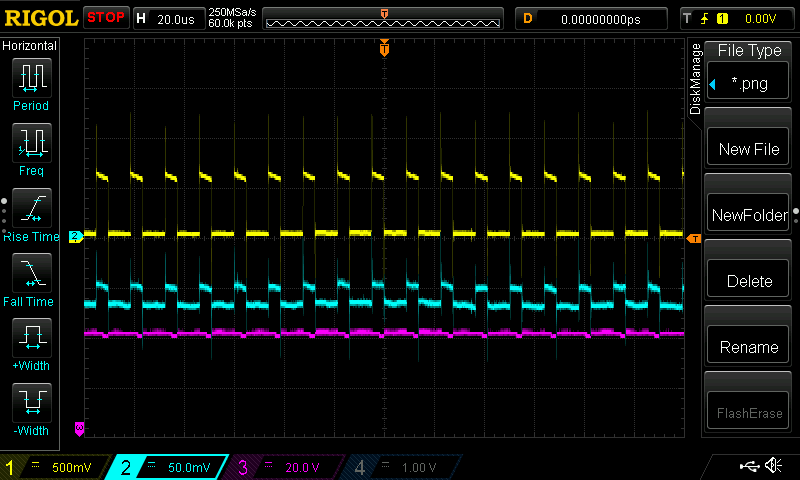Open the Horizontal measurement menu header
Image resolution: width=800 pixels, height=480 pixels.
pyautogui.click(x=31, y=46)
